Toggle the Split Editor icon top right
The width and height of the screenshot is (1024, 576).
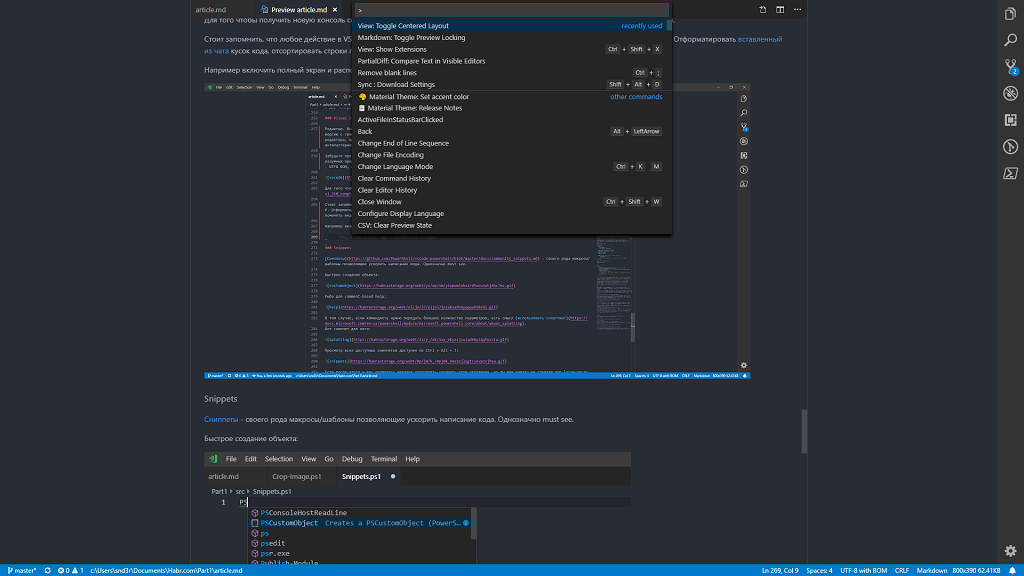tap(780, 9)
